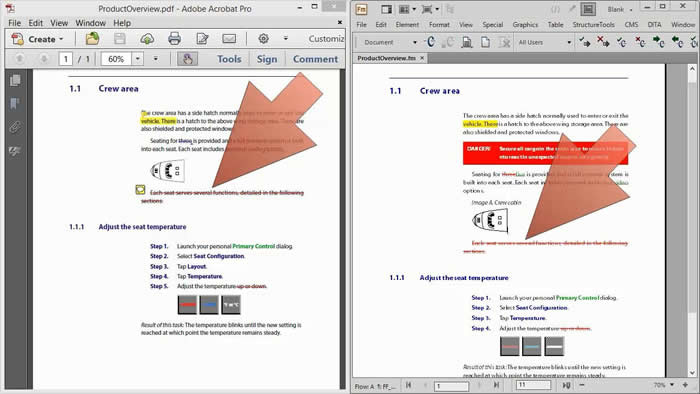Click the next page down arrow in Acrobat
The height and width of the screenshot is (394, 700).
44,58
